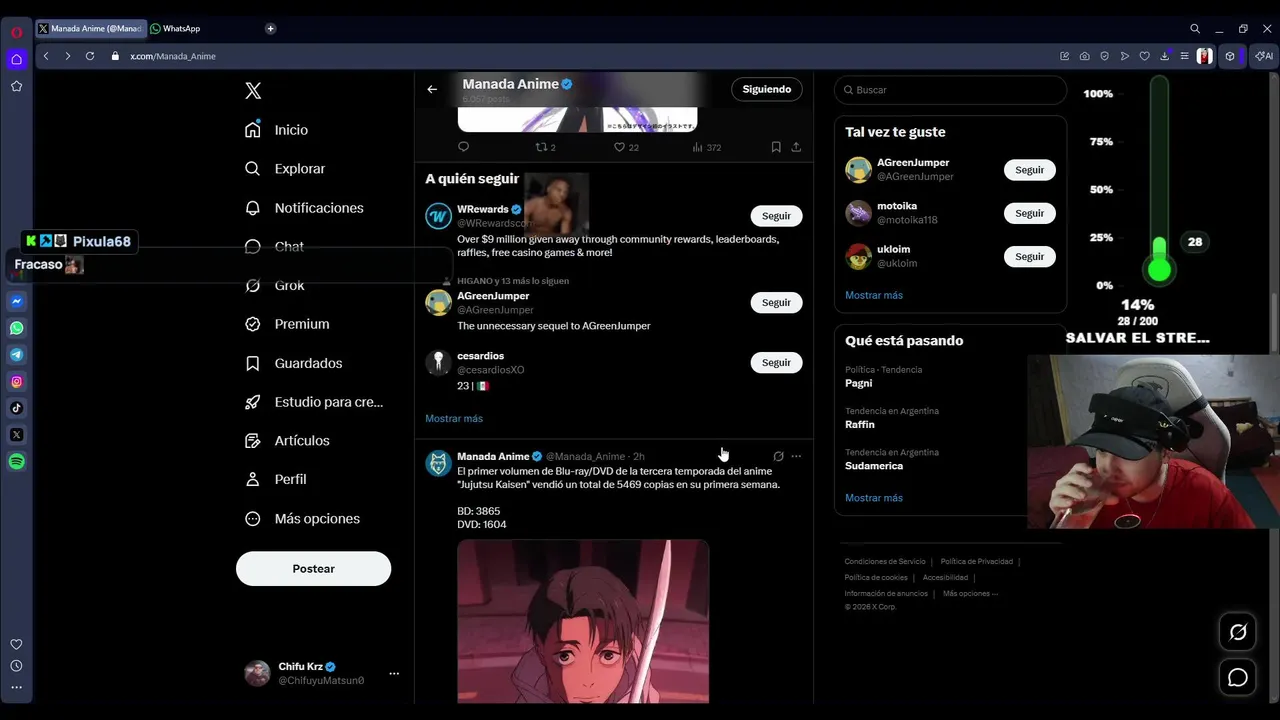
Task: Click sidebar heart icon at bottom
Action: click(x=16, y=644)
